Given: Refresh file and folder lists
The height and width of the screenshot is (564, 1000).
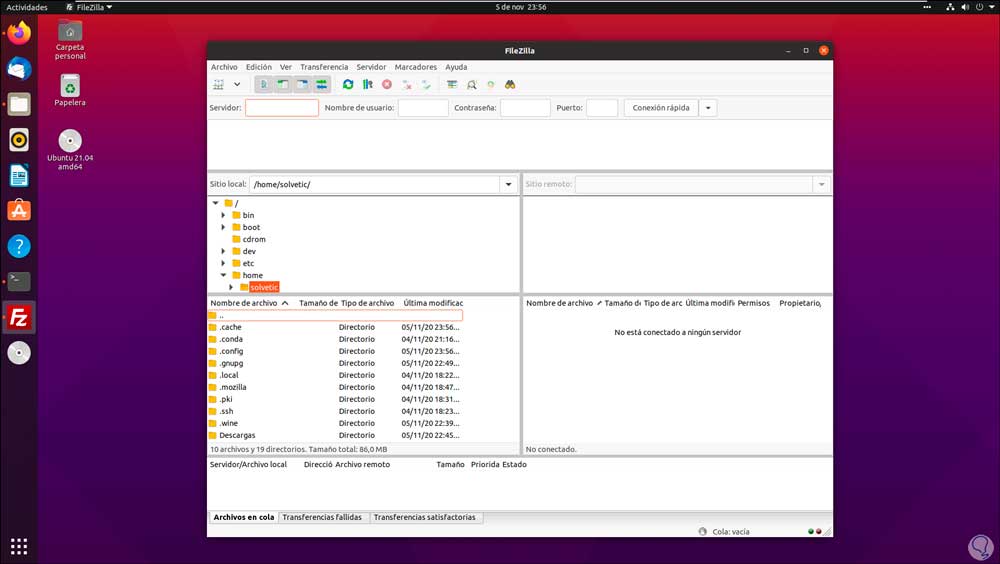Looking at the screenshot, I should [348, 84].
